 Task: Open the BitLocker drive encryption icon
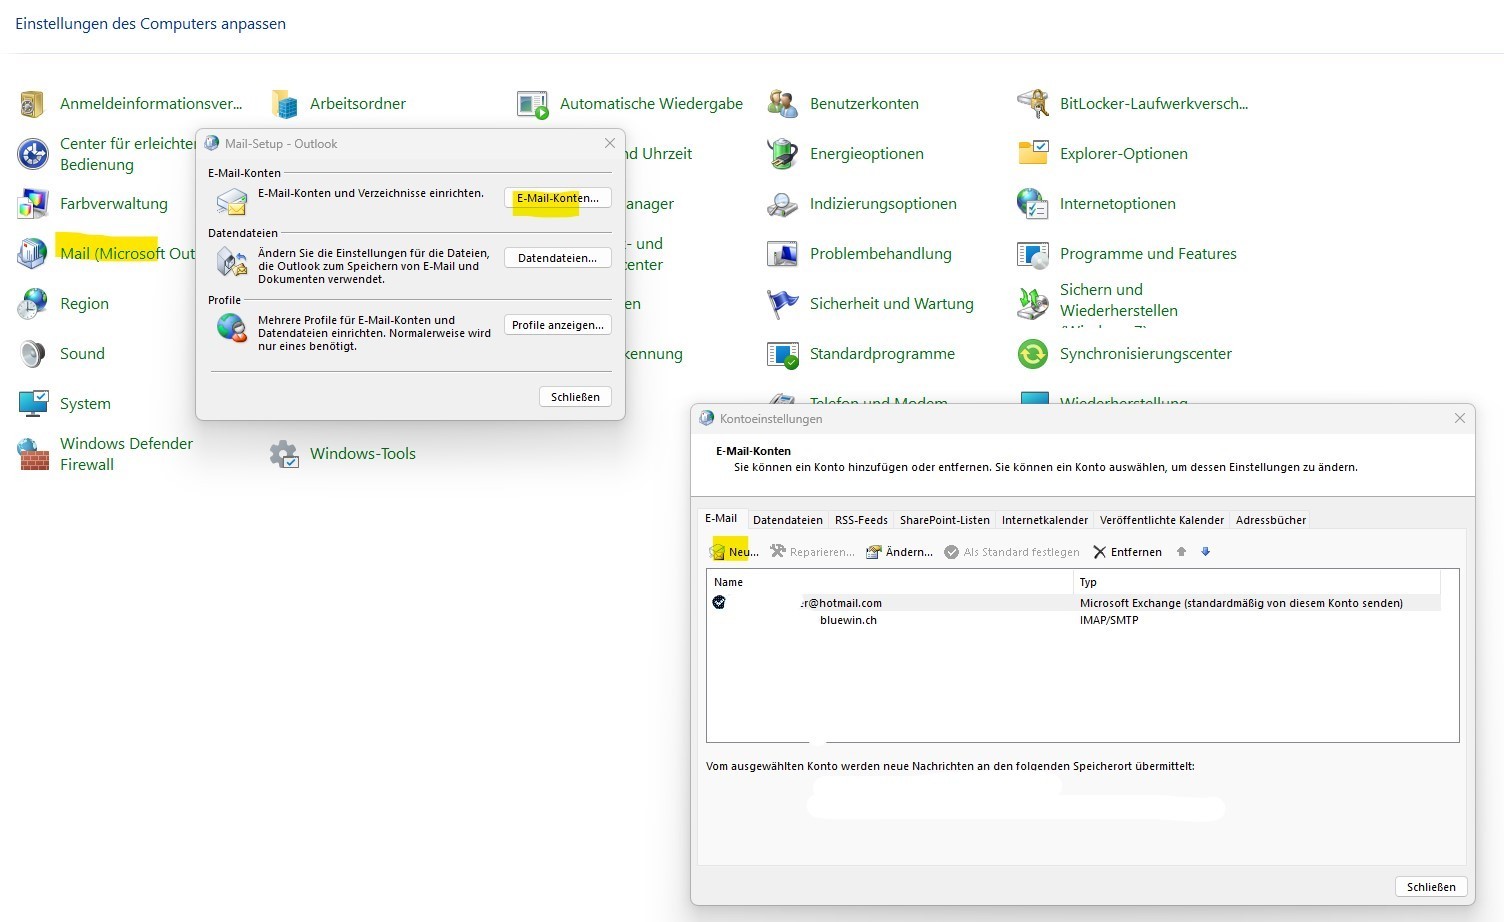click(1032, 104)
